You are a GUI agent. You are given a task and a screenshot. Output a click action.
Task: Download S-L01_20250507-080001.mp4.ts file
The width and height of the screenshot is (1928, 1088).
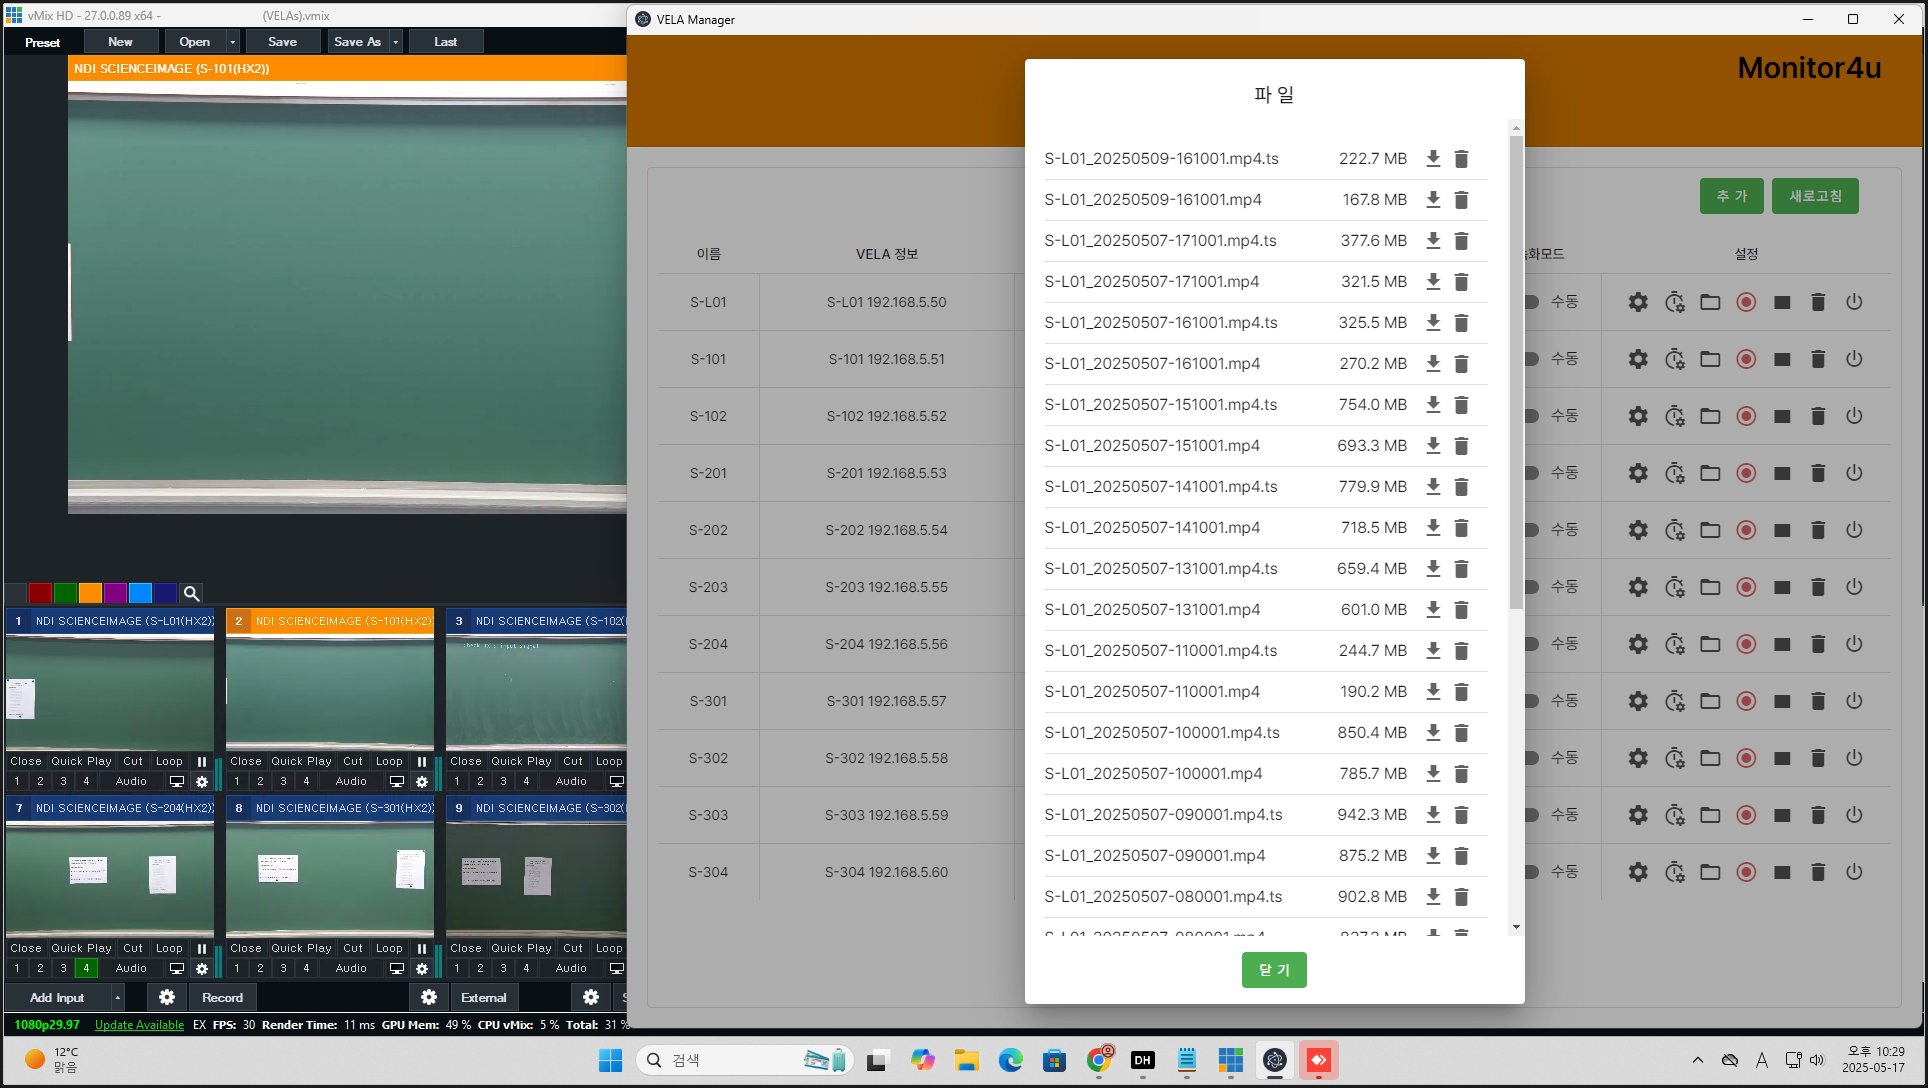pyautogui.click(x=1433, y=897)
